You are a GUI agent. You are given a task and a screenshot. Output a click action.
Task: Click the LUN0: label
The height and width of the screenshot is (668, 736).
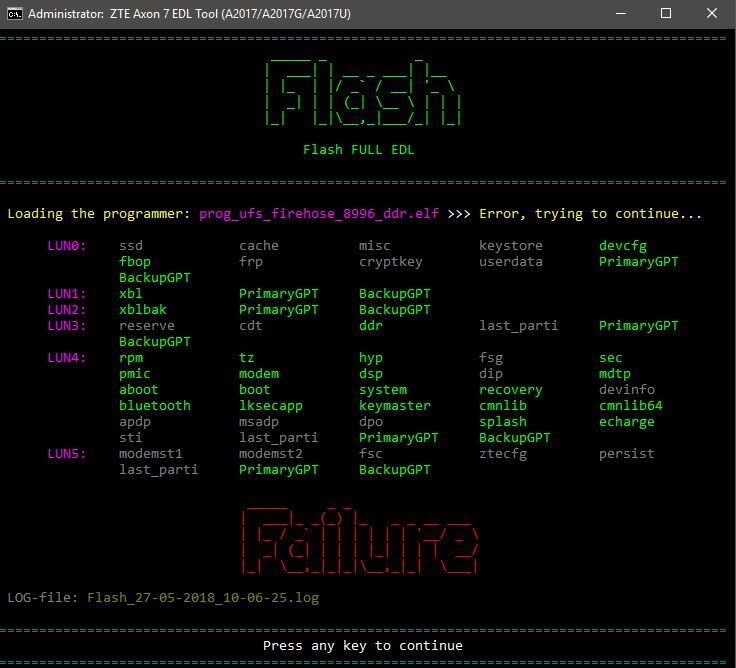[67, 246]
